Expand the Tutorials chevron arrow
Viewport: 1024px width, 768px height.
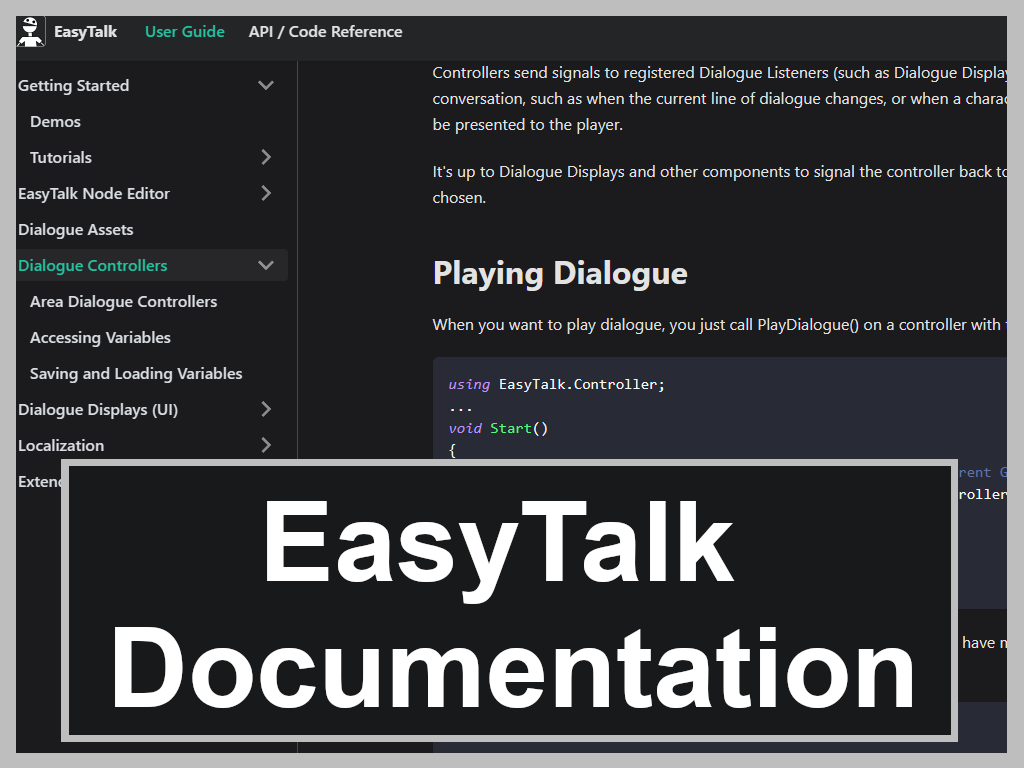266,158
